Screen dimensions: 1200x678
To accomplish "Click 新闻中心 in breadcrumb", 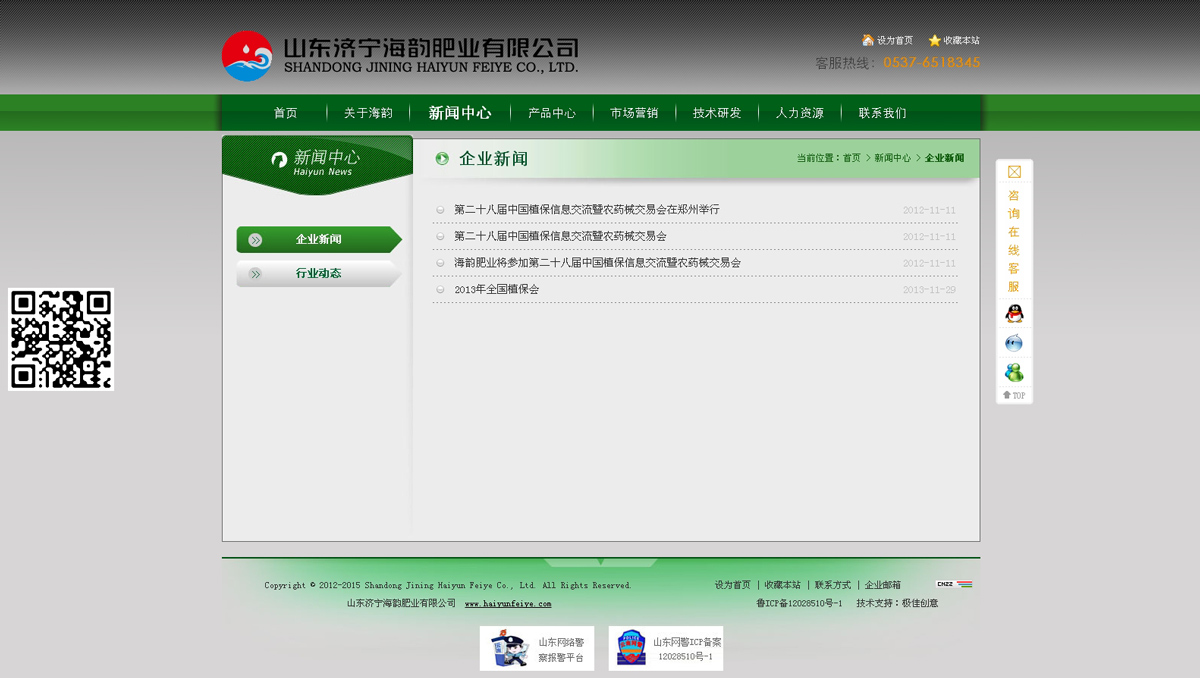I will [892, 158].
